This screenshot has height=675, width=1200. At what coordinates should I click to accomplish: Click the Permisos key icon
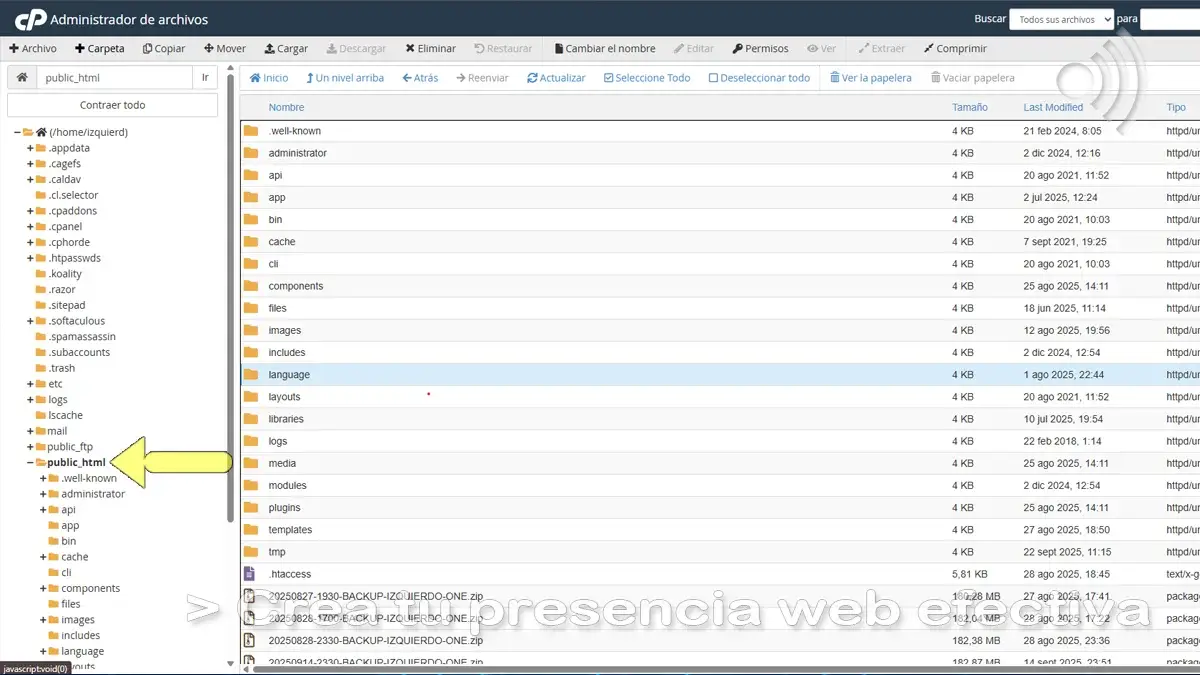pos(737,49)
